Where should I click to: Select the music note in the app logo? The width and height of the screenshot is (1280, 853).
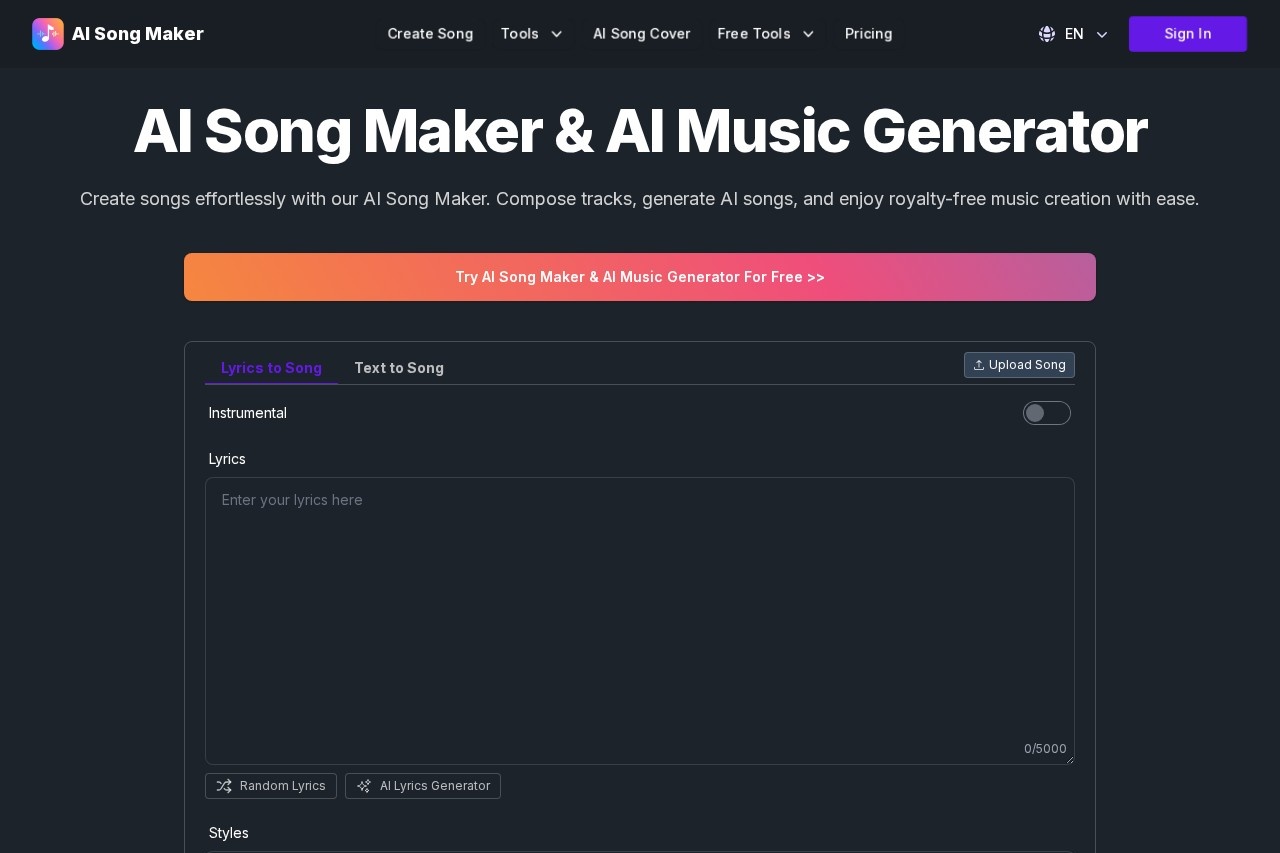[x=48, y=33]
